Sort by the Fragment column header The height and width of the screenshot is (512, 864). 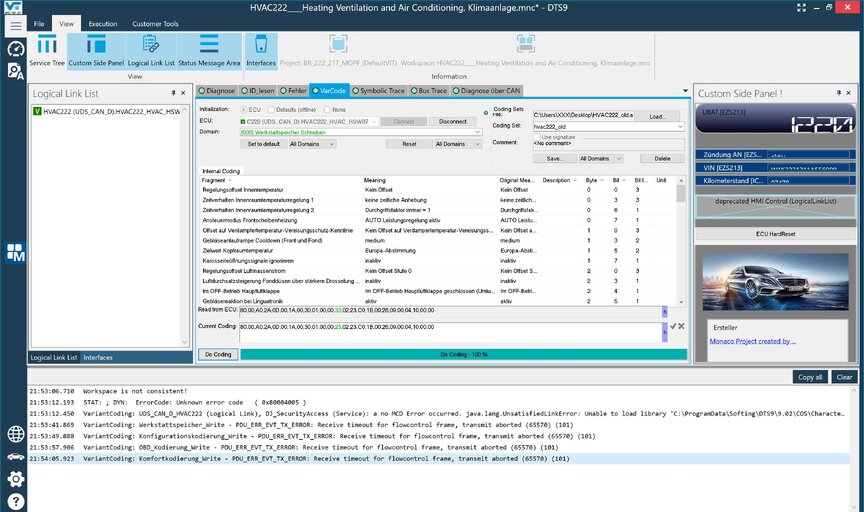coord(214,180)
